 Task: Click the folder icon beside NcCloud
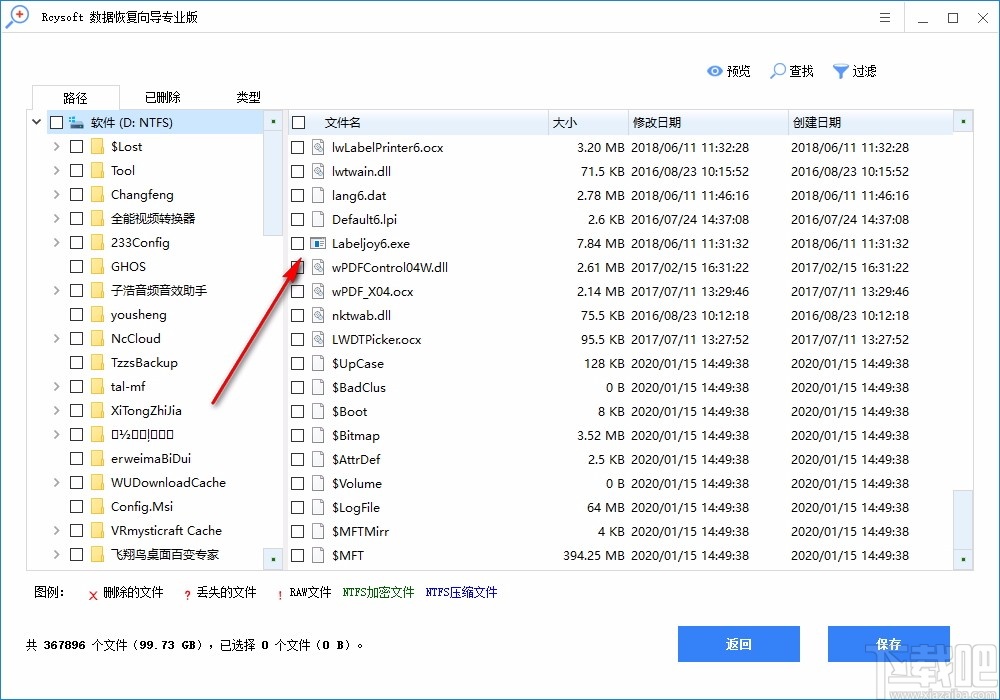(x=99, y=338)
